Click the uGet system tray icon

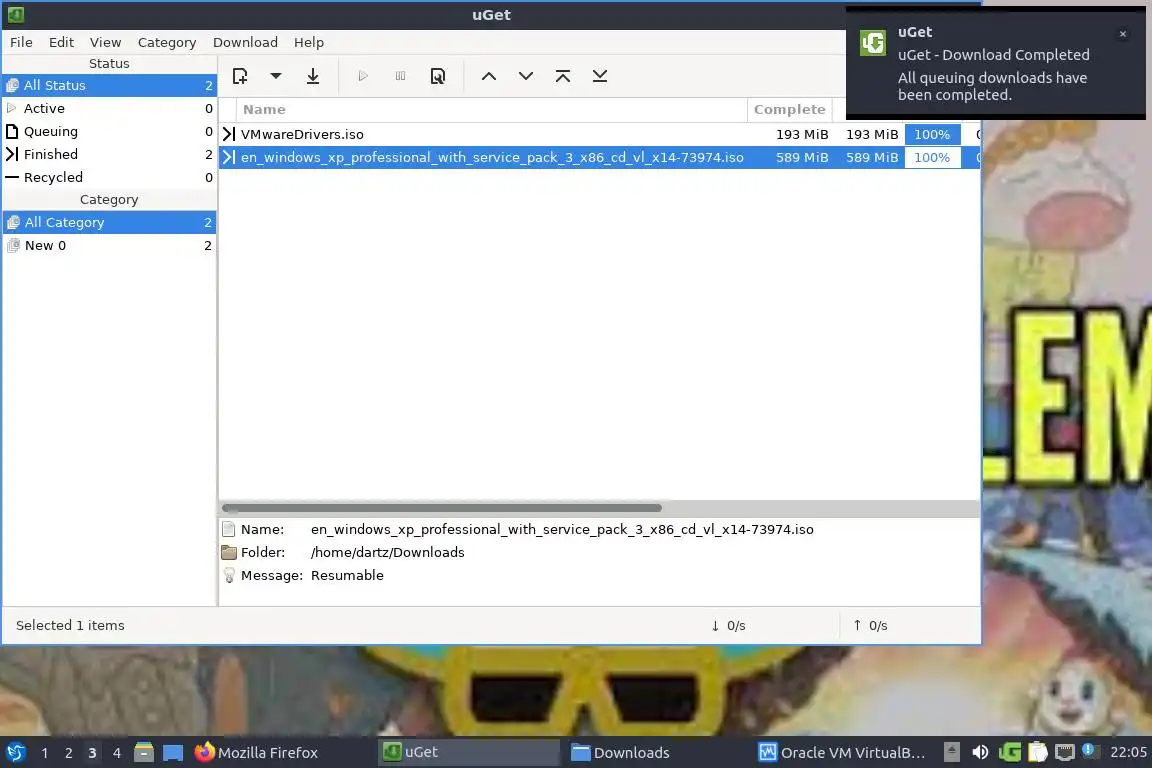click(x=1009, y=753)
